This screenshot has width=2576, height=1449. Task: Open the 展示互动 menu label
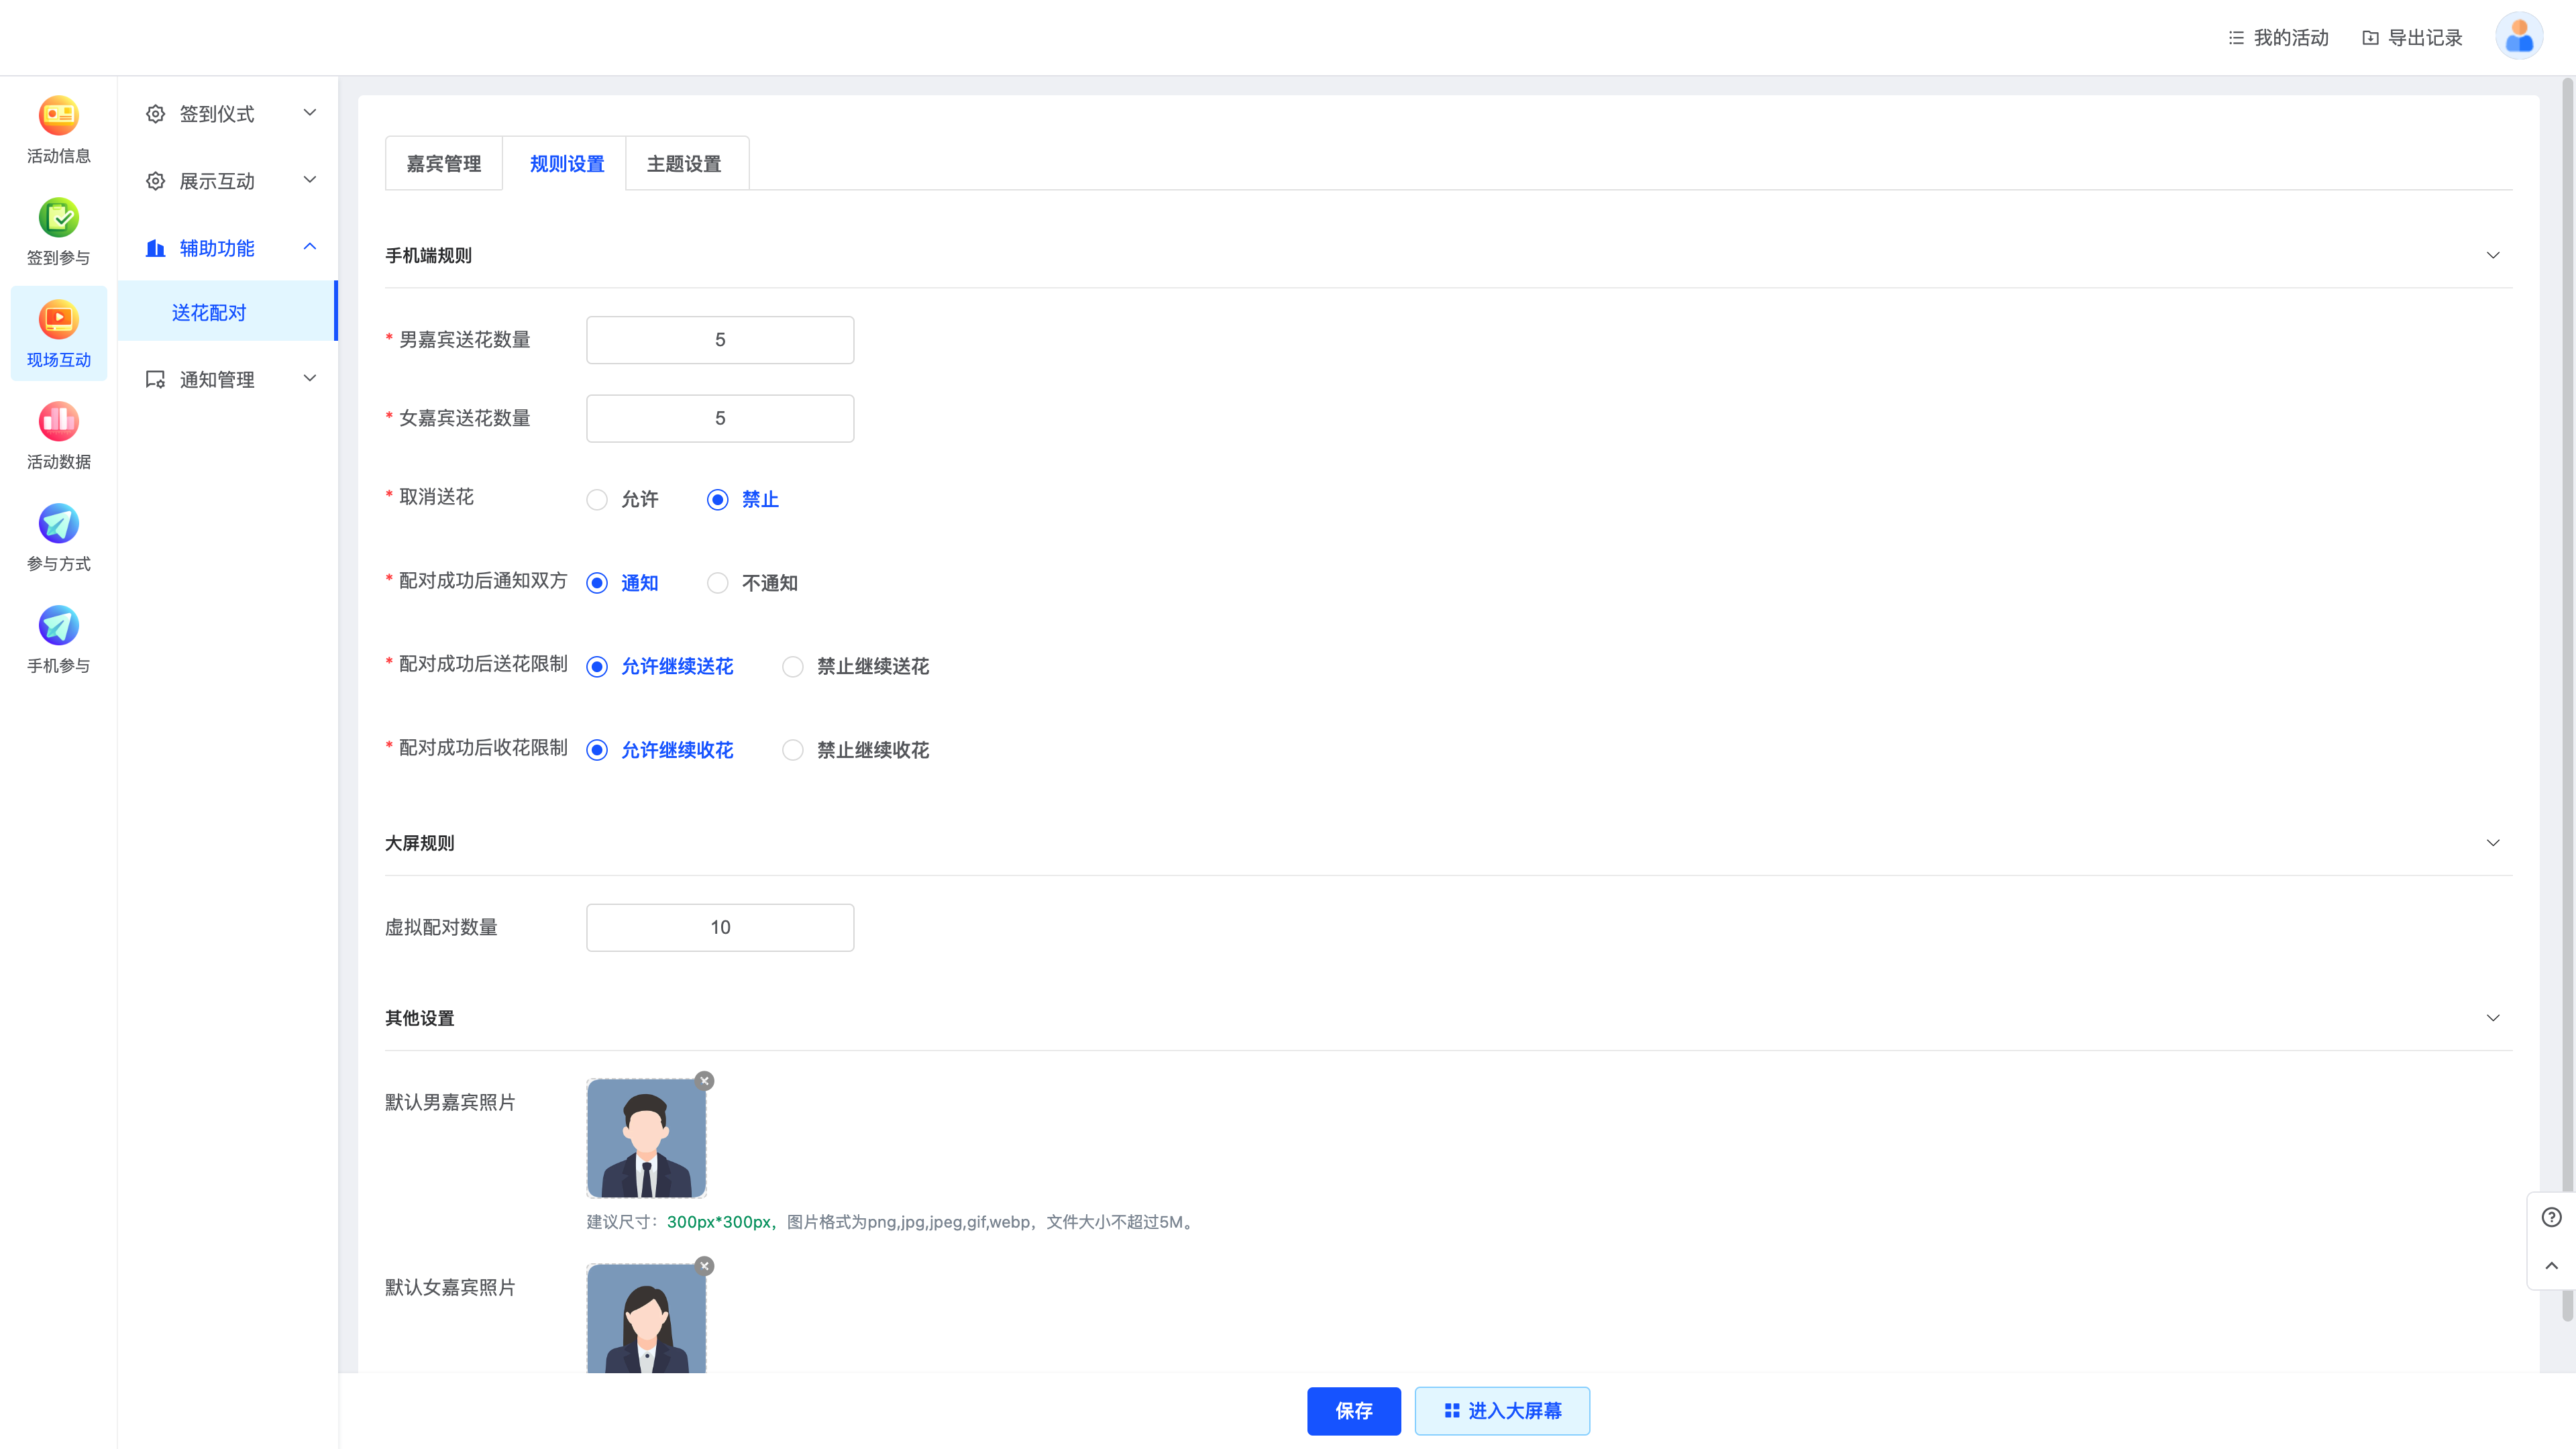(x=217, y=181)
